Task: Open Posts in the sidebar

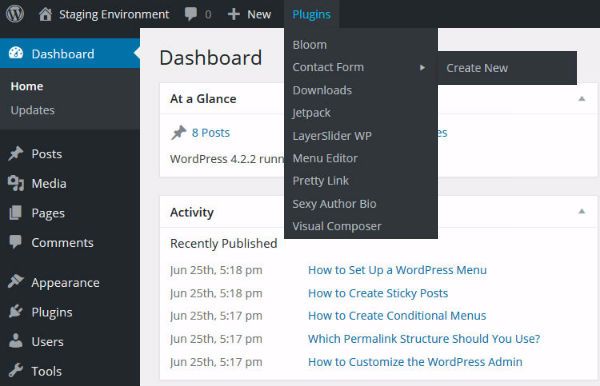Action: pyautogui.click(x=47, y=154)
